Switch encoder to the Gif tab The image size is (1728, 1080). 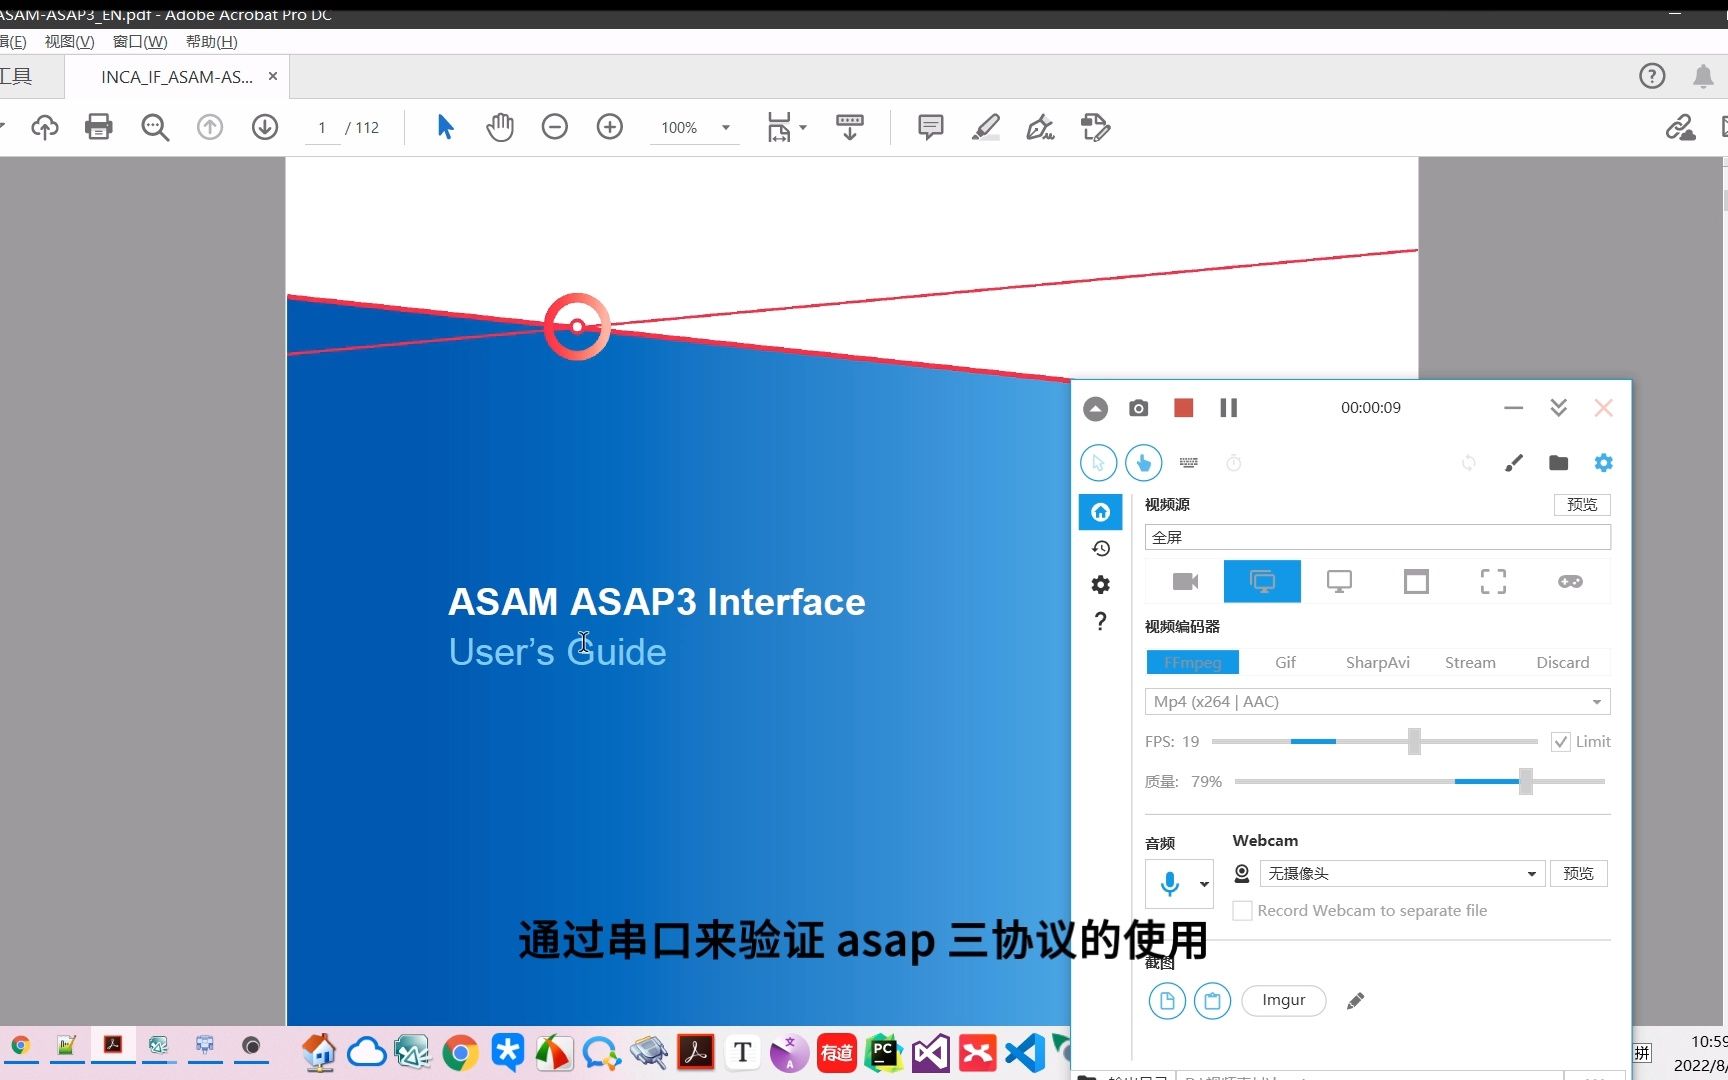1284,662
